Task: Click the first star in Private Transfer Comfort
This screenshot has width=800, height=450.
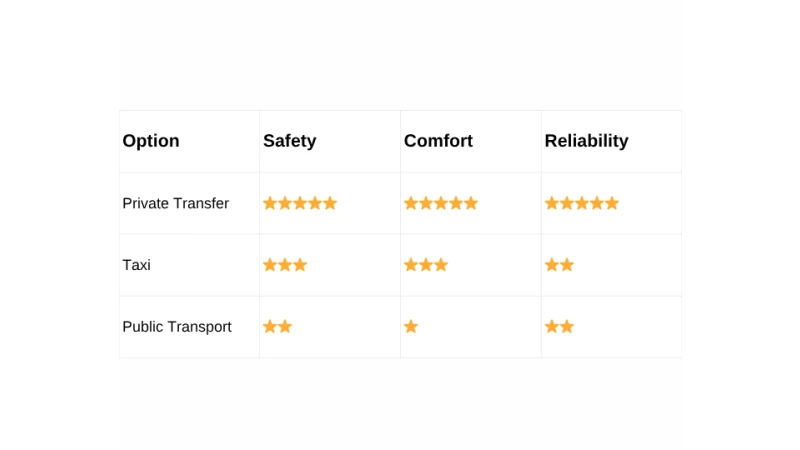Action: [x=411, y=203]
